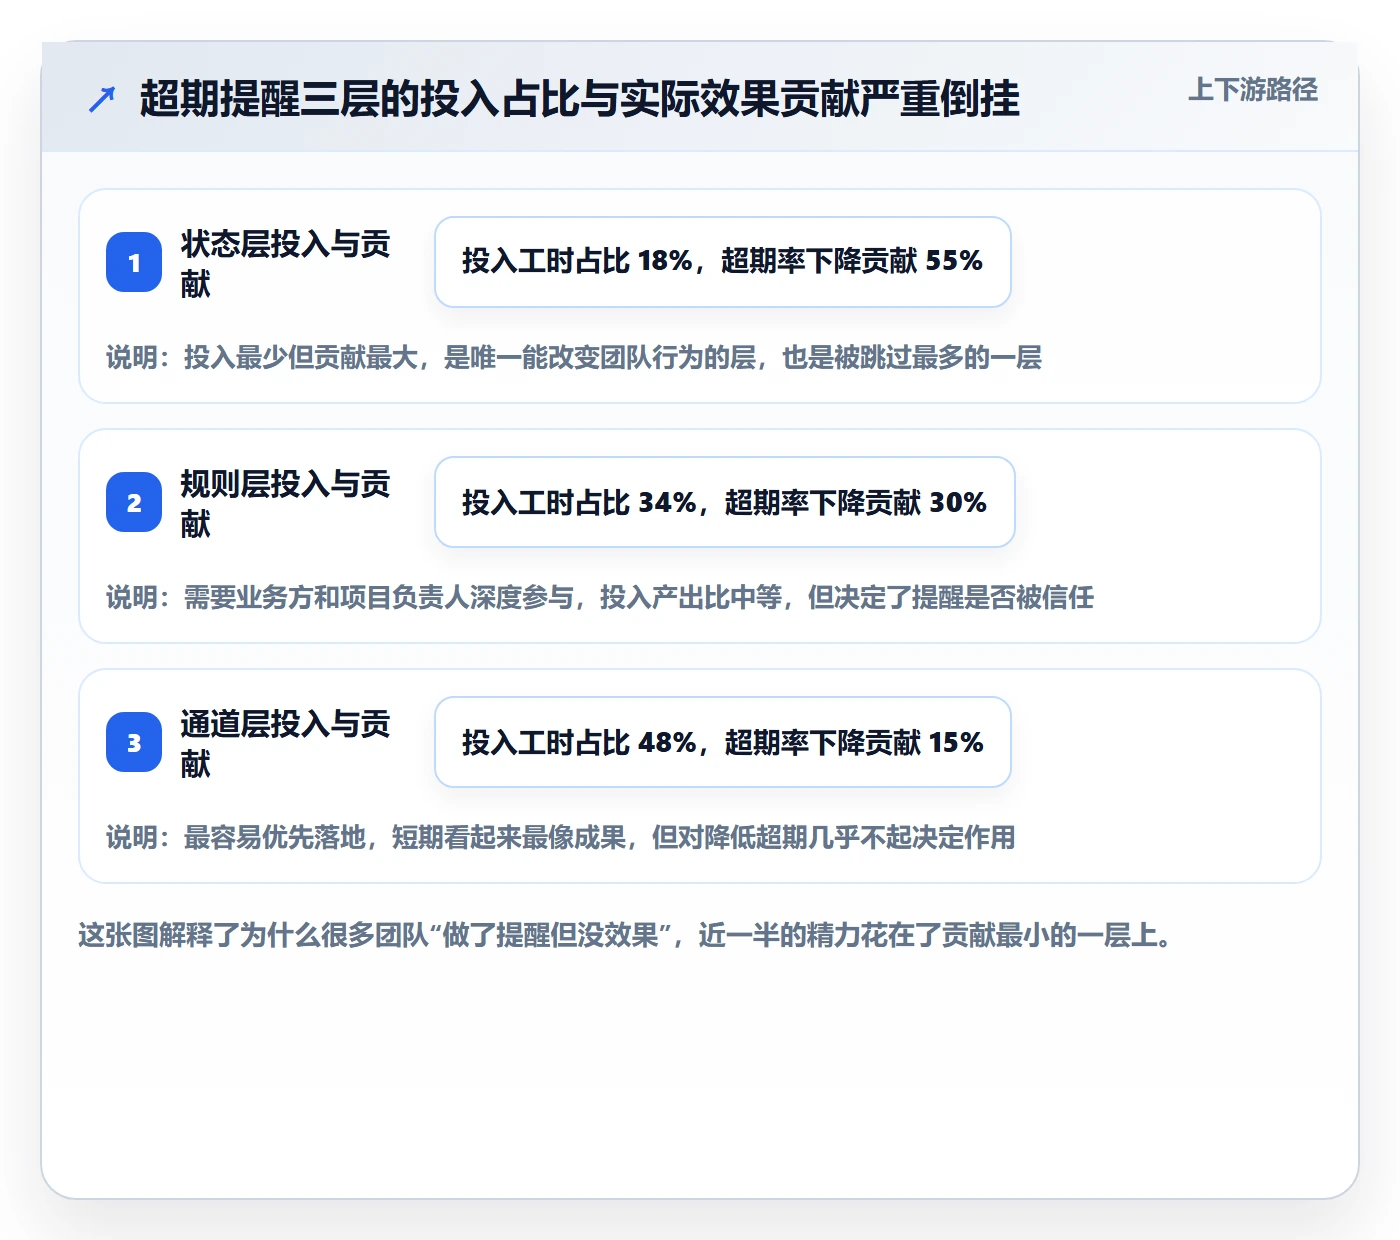
Task: Click the note starting 说明：投入最少但贡献最大
Action: (x=574, y=358)
